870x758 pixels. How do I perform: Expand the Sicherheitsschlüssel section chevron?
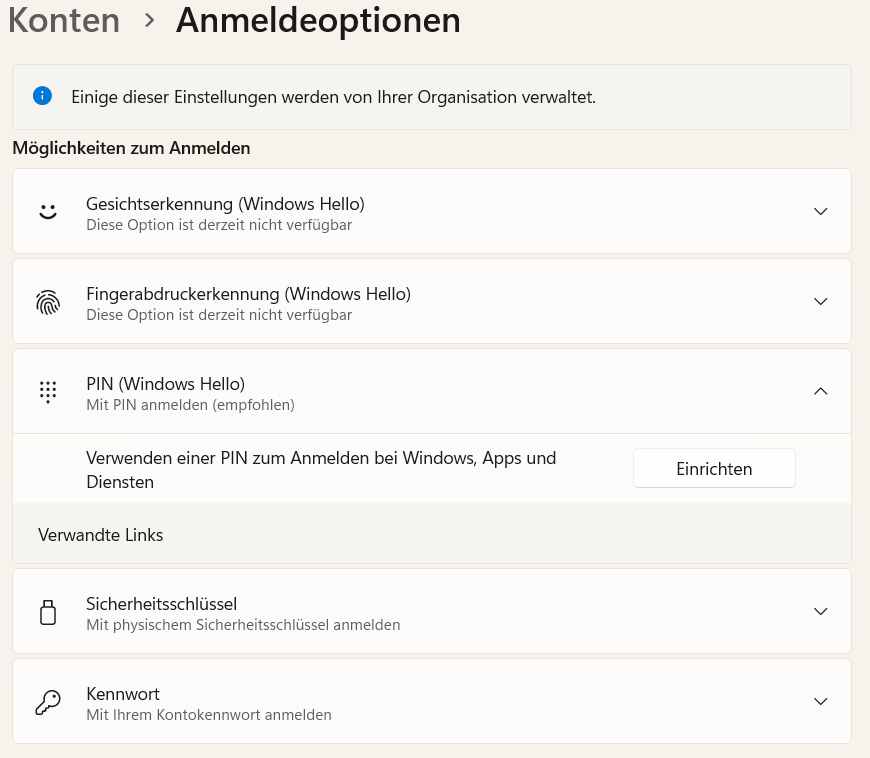[820, 612]
